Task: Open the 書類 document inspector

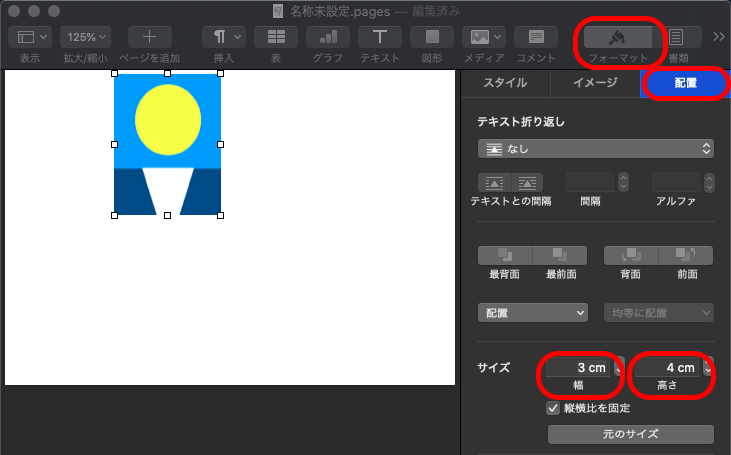Action: tap(676, 37)
